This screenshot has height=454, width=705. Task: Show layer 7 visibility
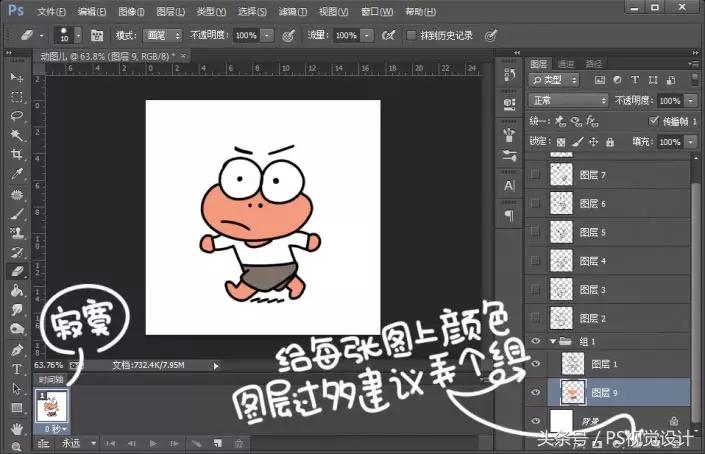point(535,174)
